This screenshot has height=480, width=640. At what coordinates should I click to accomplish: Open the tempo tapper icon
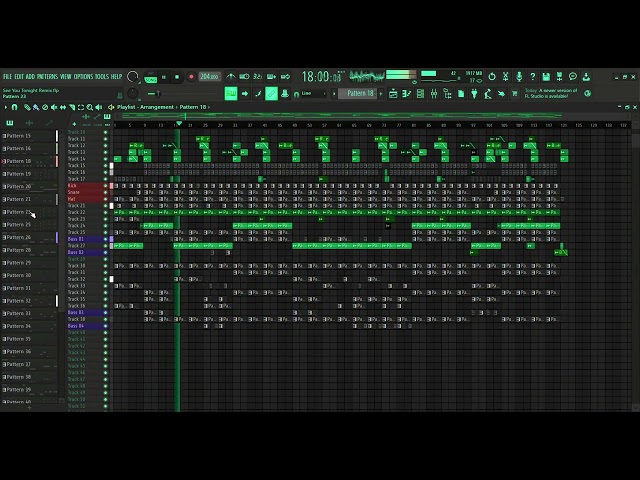click(x=488, y=94)
